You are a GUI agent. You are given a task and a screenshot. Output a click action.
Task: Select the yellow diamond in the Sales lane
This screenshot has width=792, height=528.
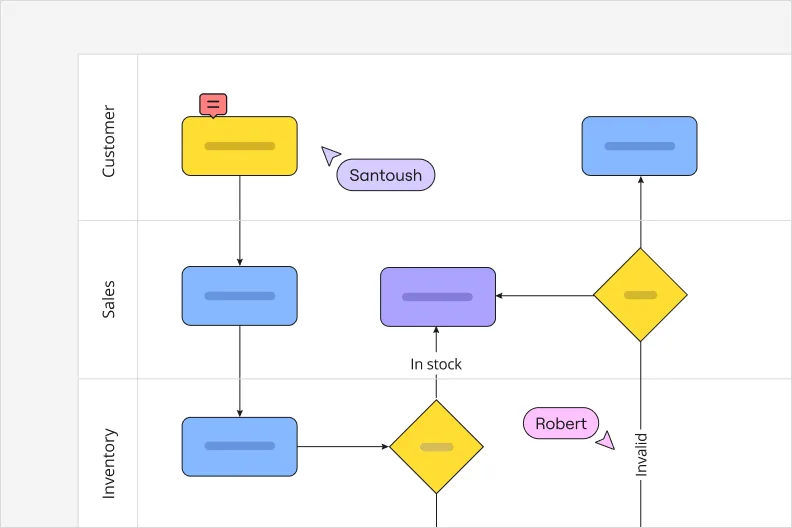(x=640, y=295)
